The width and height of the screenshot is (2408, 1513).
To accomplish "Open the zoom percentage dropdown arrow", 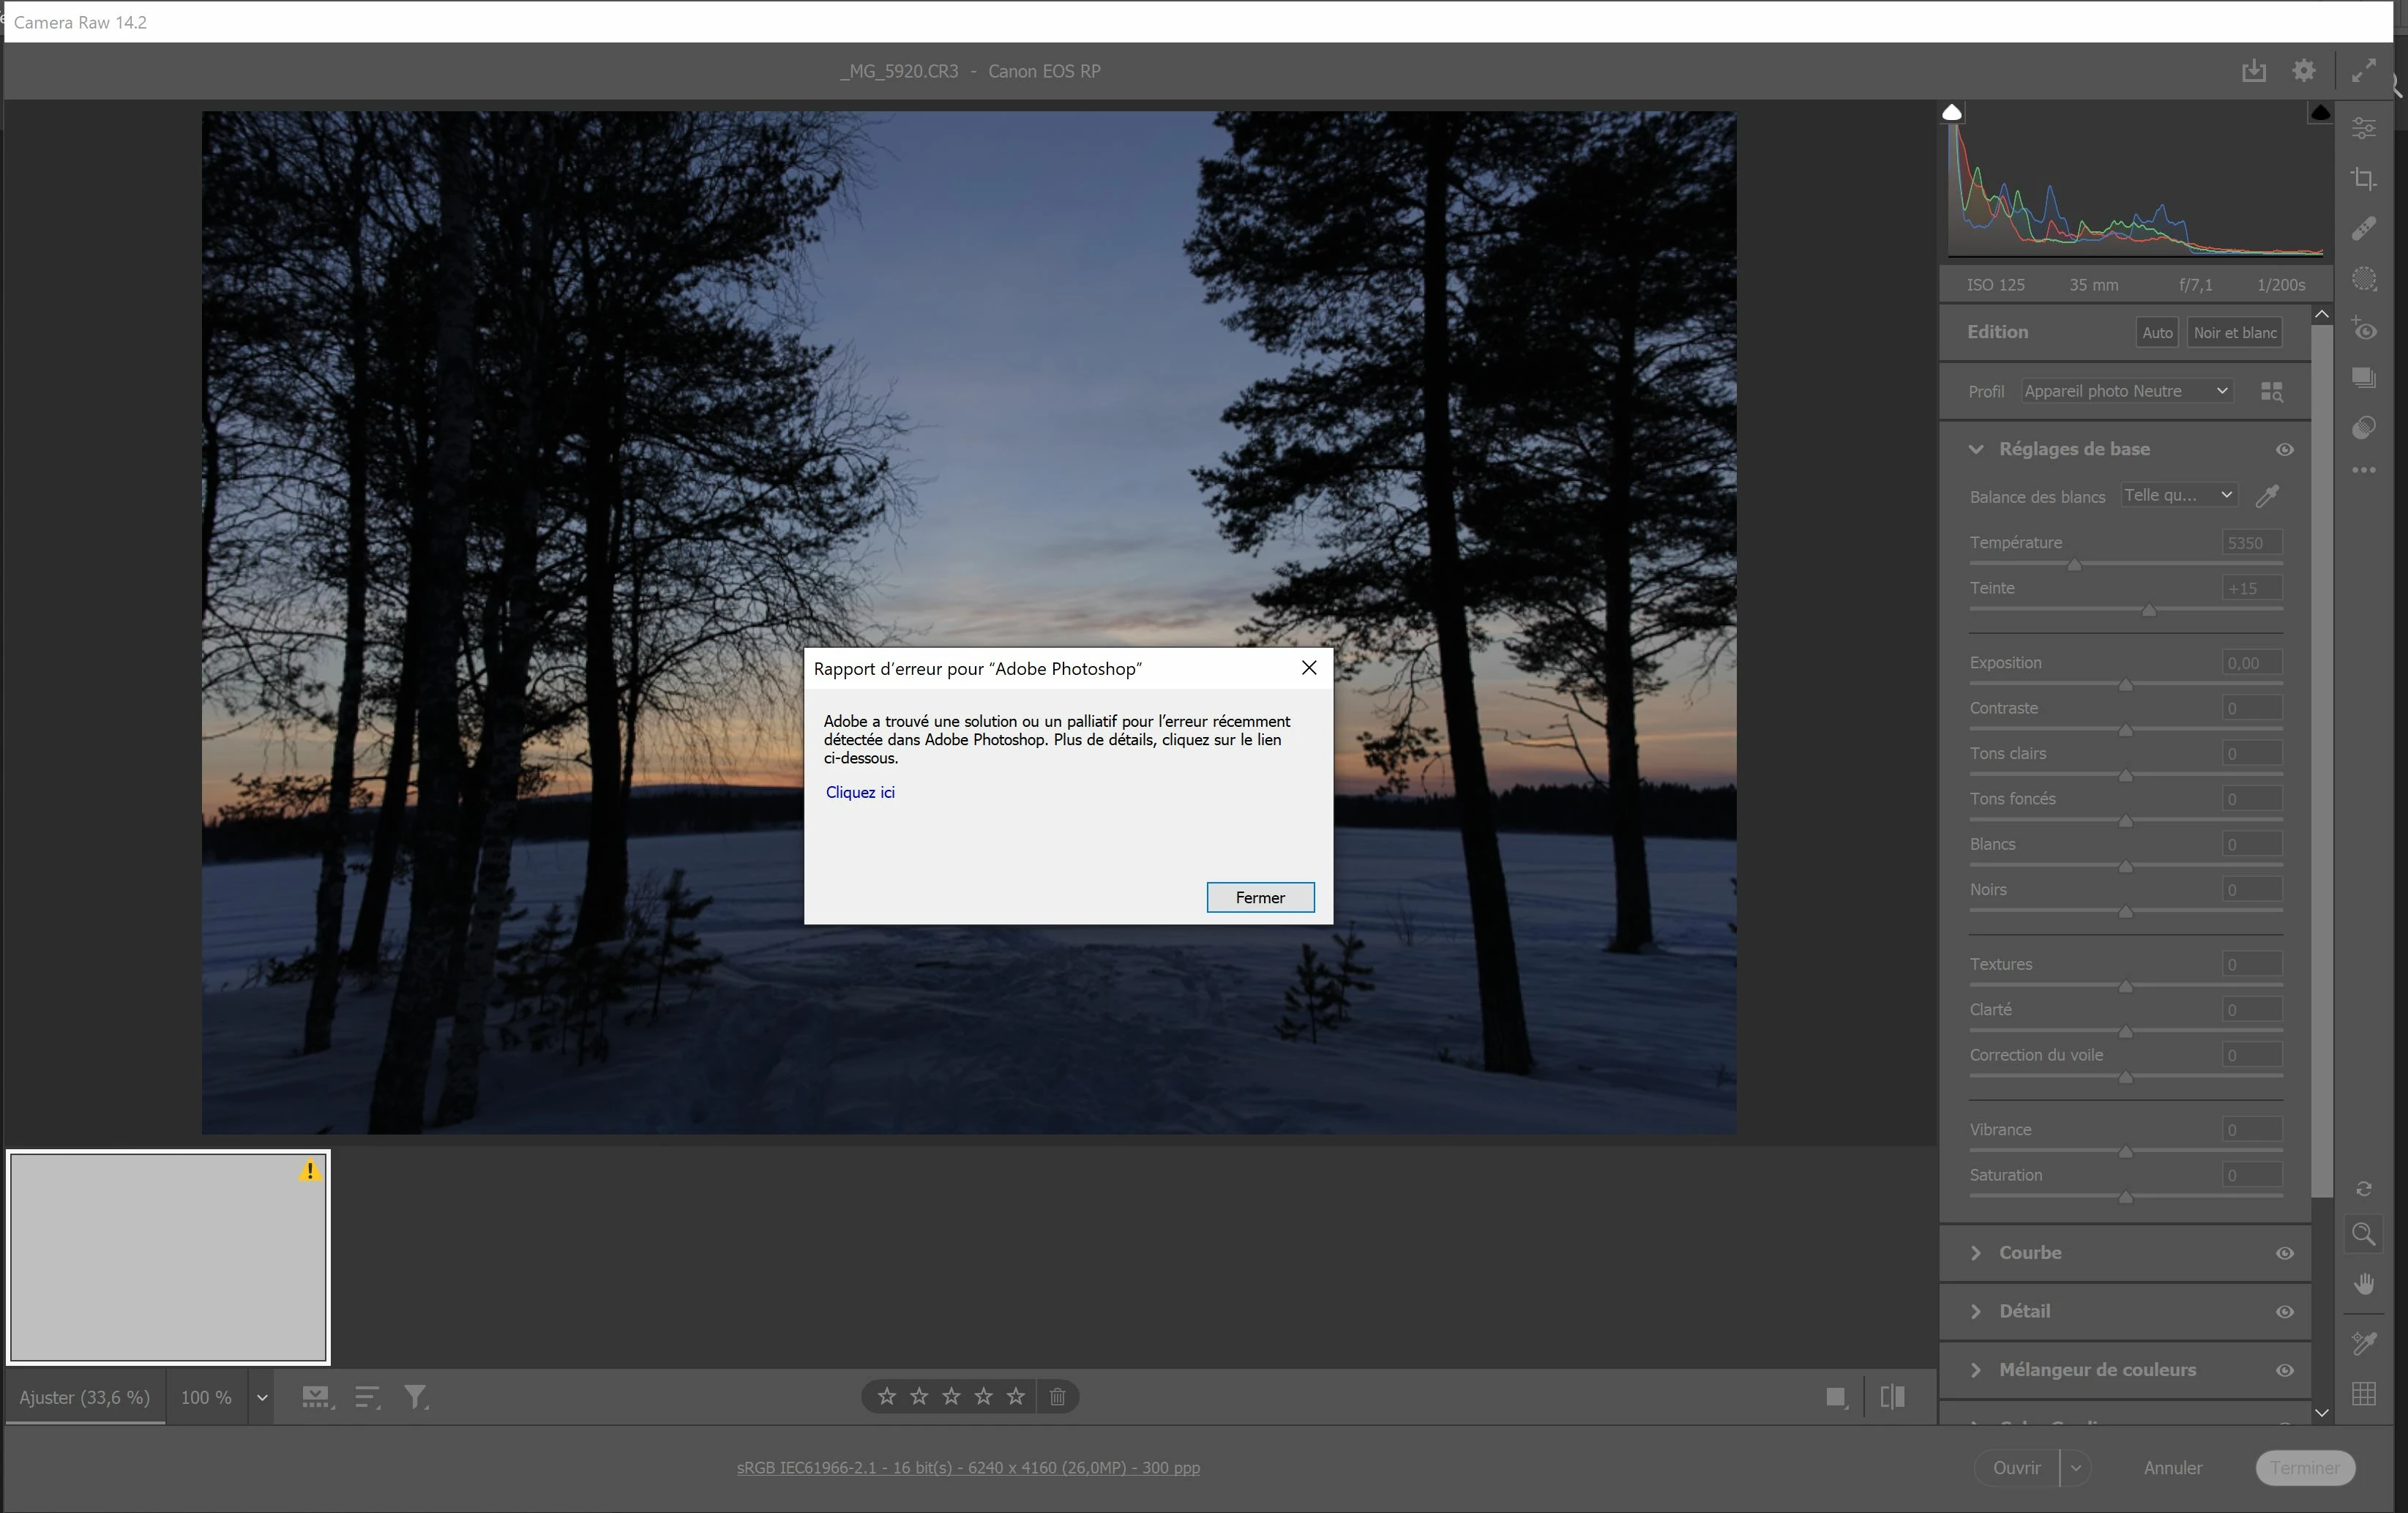I will tap(262, 1398).
